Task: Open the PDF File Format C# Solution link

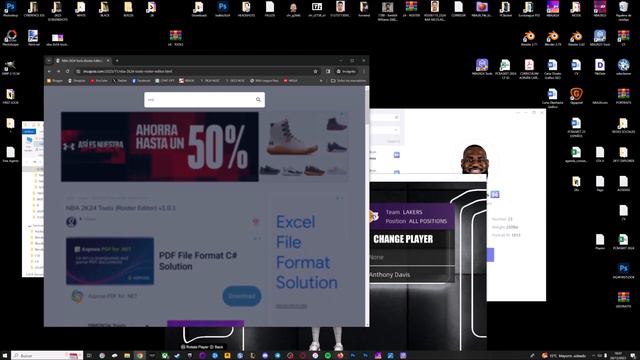Action: point(198,260)
